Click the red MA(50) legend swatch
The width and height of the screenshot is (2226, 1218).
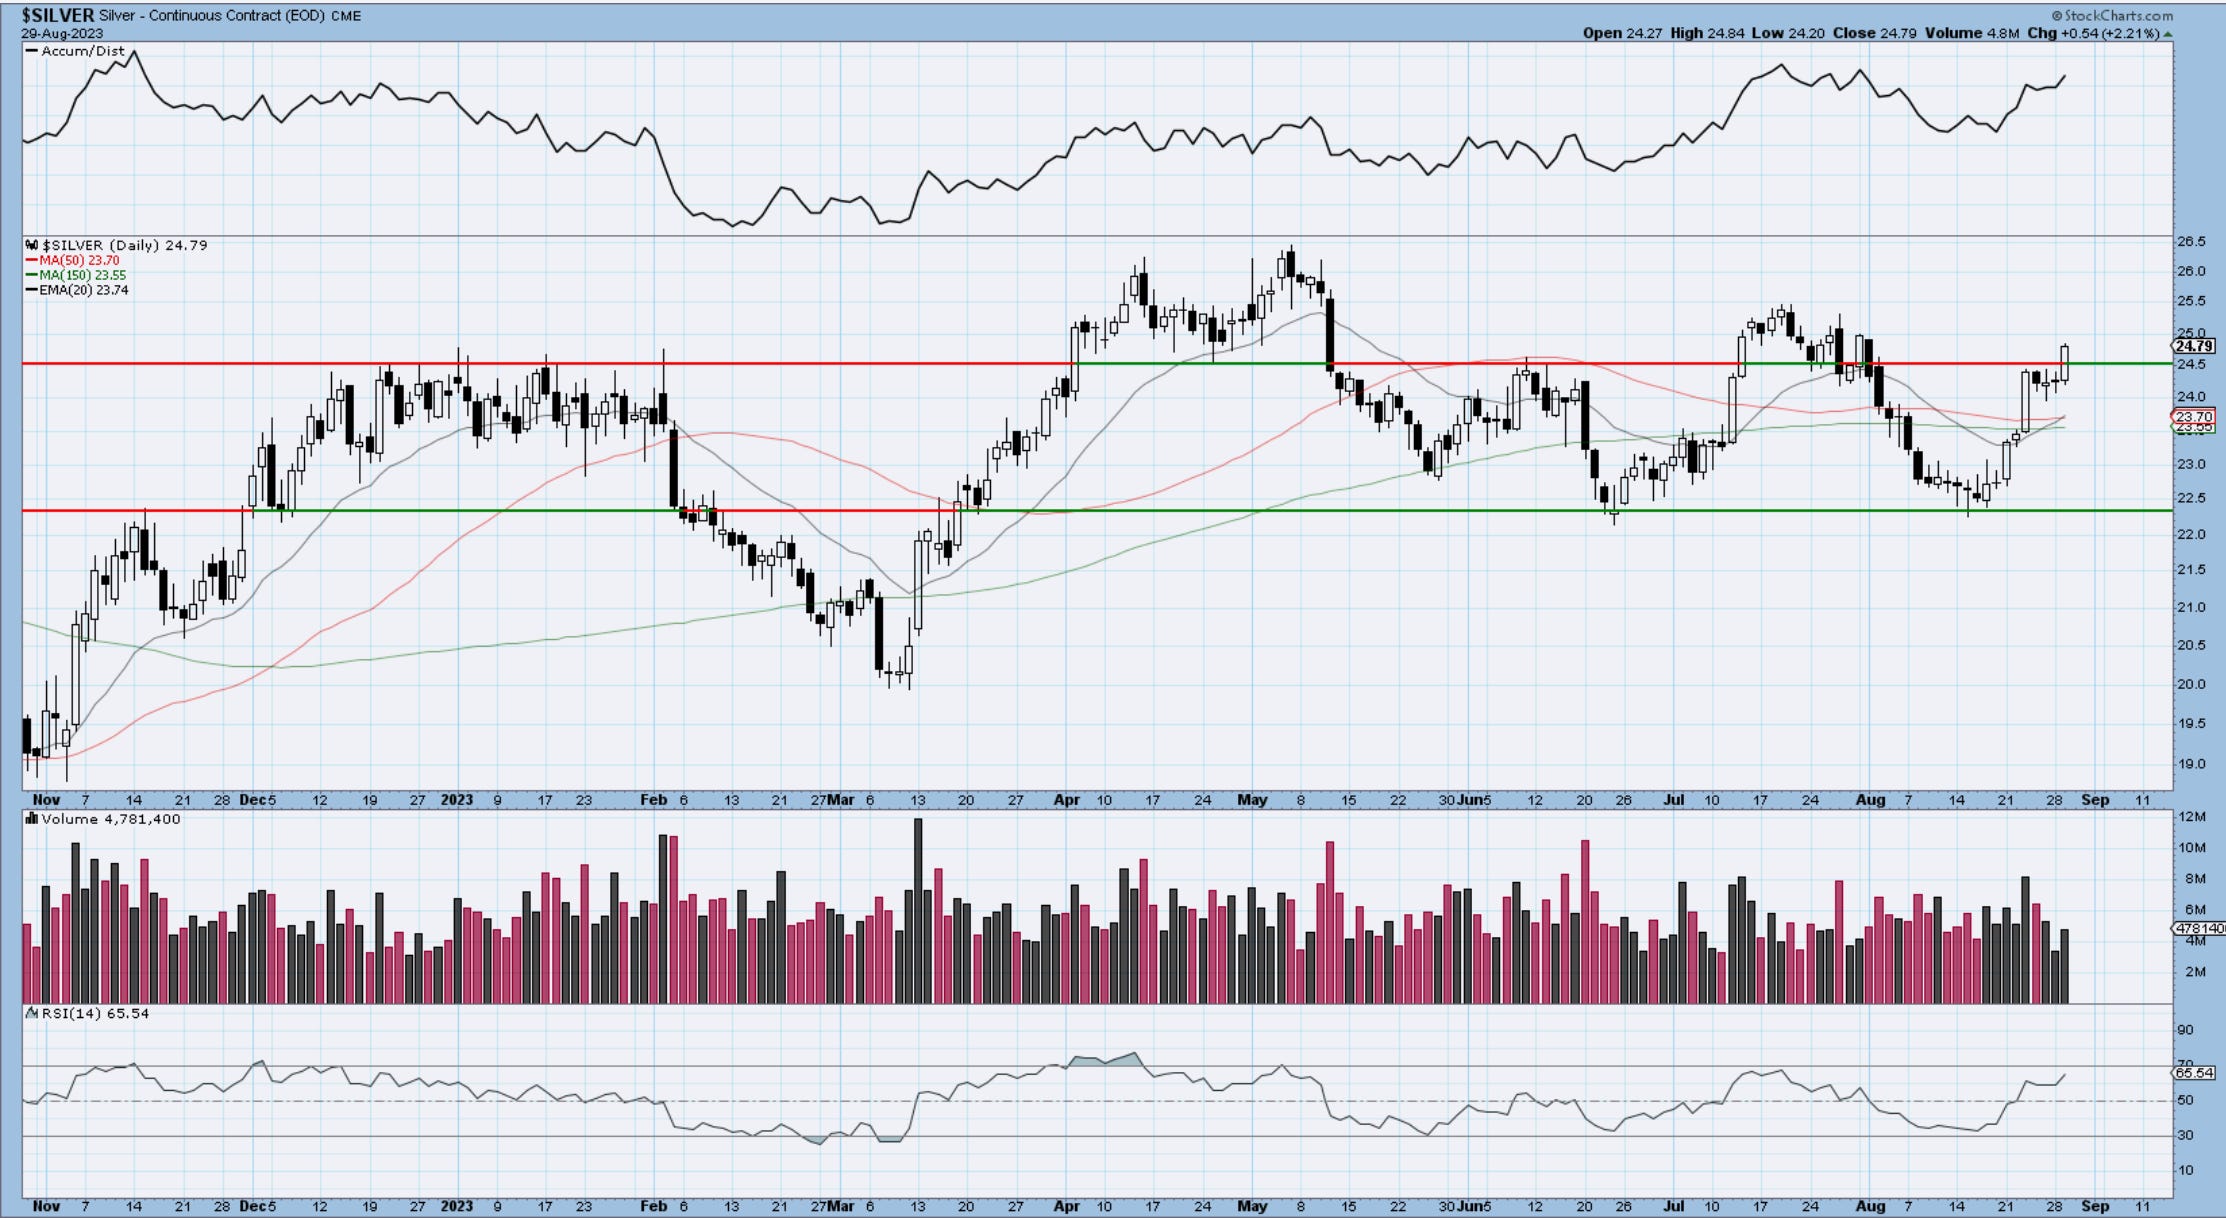click(32, 260)
